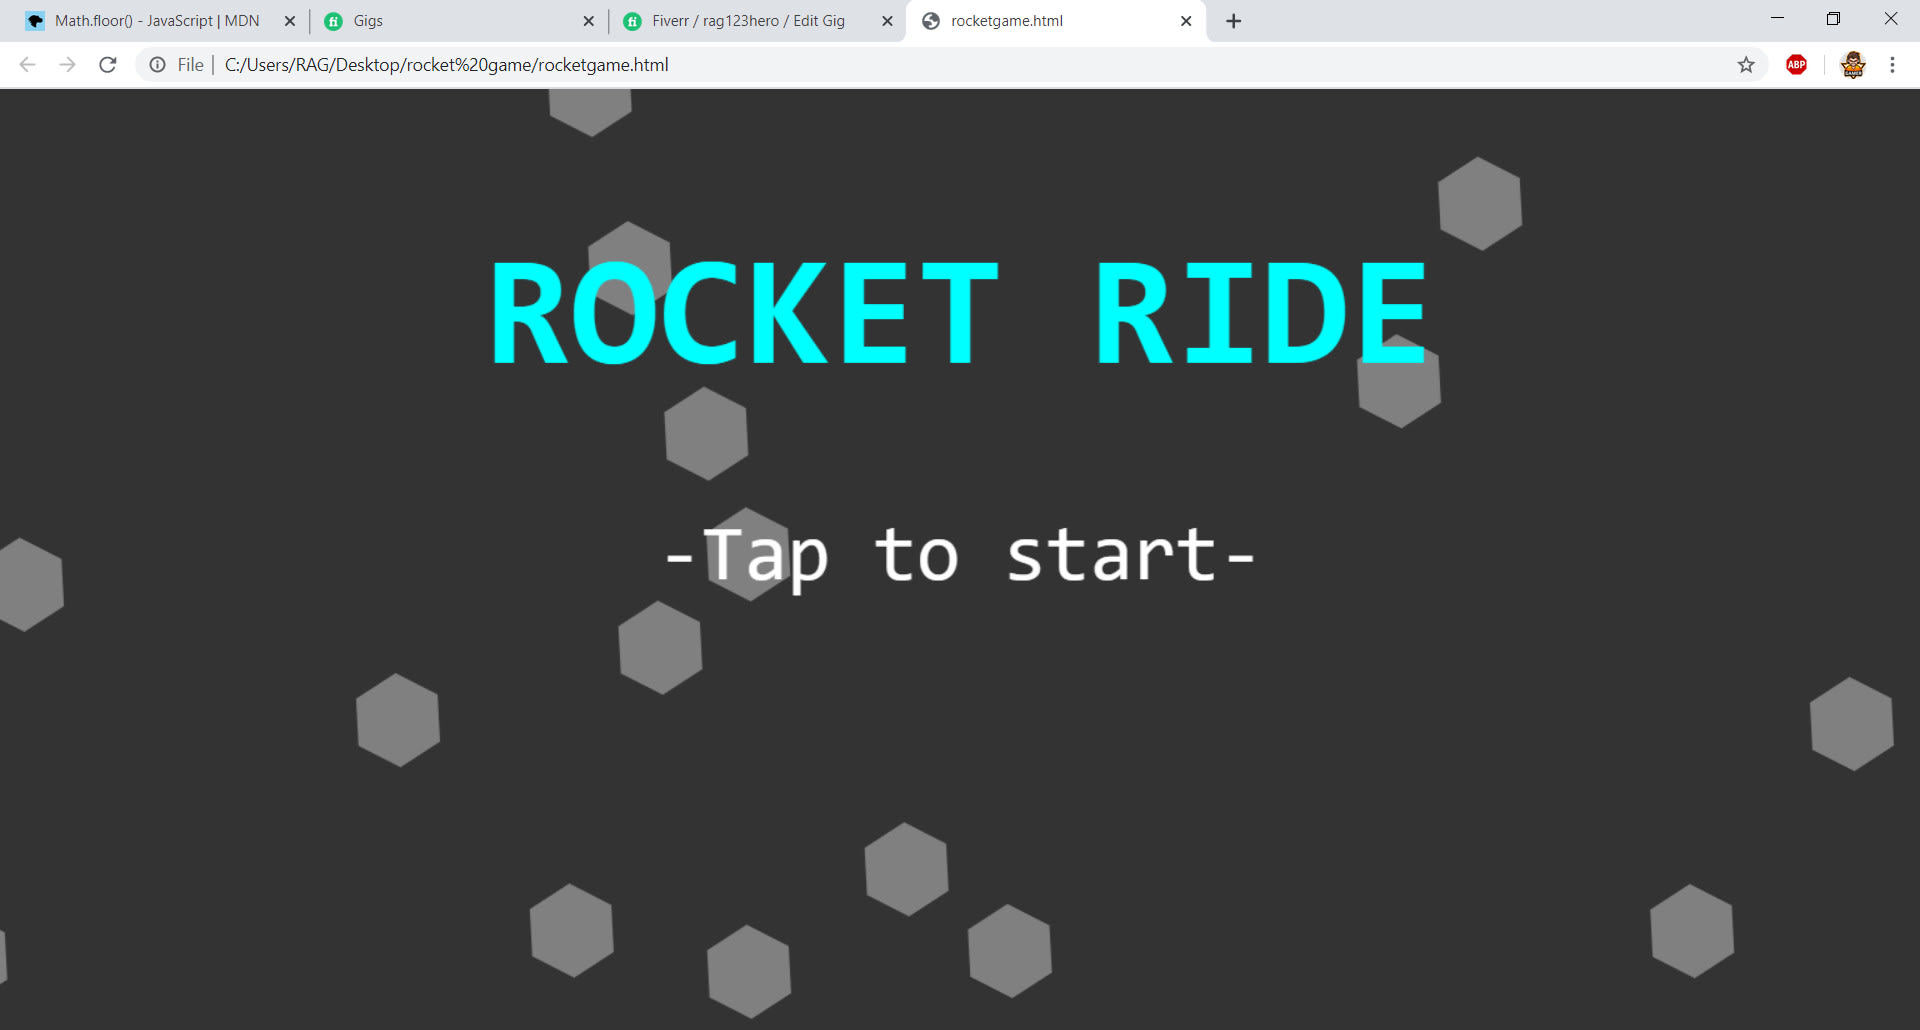Close the Math.floor() MDN tab
The width and height of the screenshot is (1920, 1030).
(290, 21)
